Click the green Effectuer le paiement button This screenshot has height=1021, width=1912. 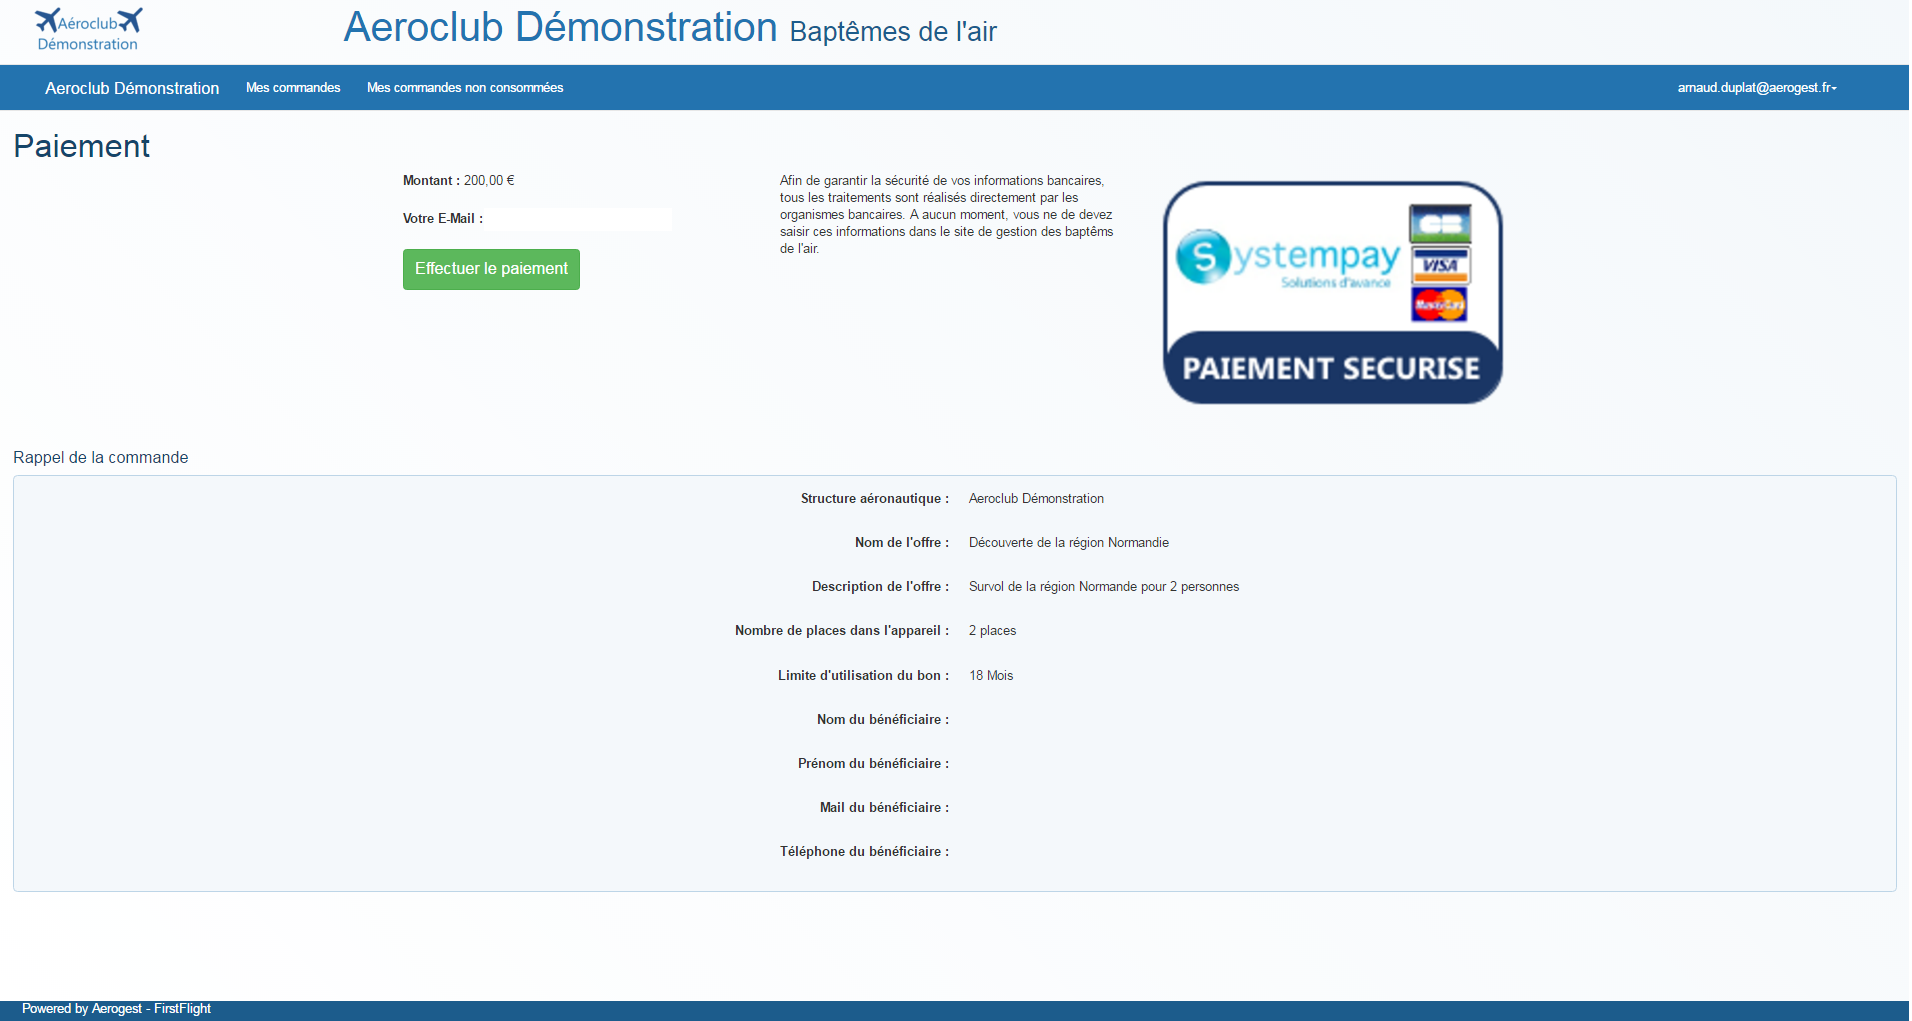[491, 269]
